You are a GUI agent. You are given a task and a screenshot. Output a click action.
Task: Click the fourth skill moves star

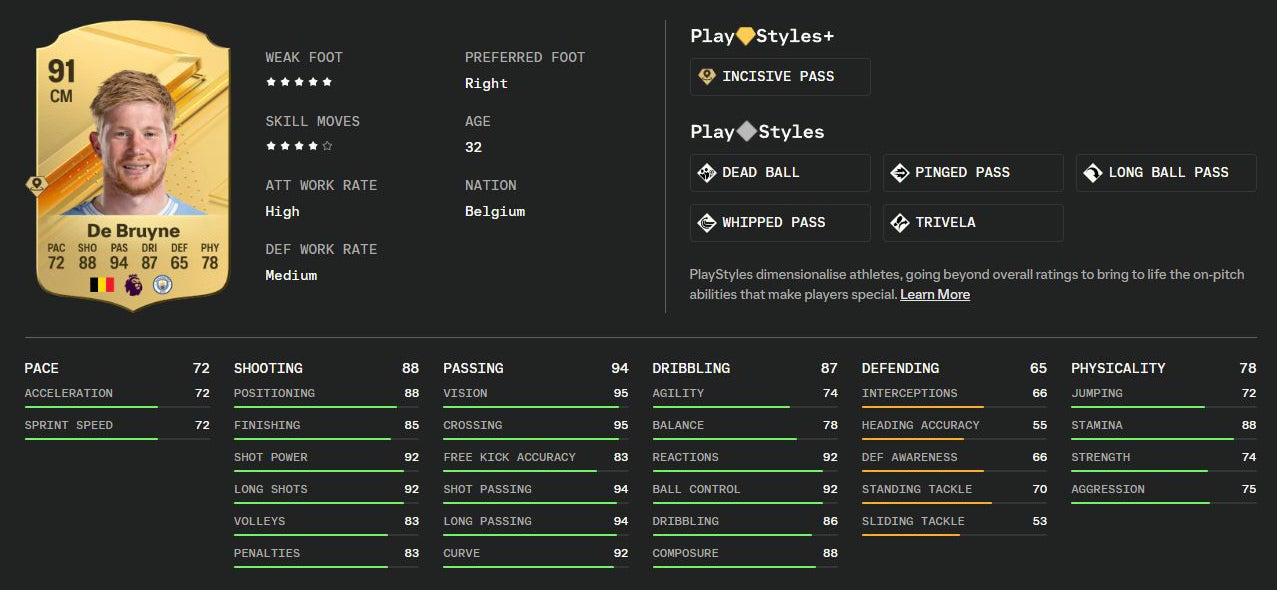point(312,145)
